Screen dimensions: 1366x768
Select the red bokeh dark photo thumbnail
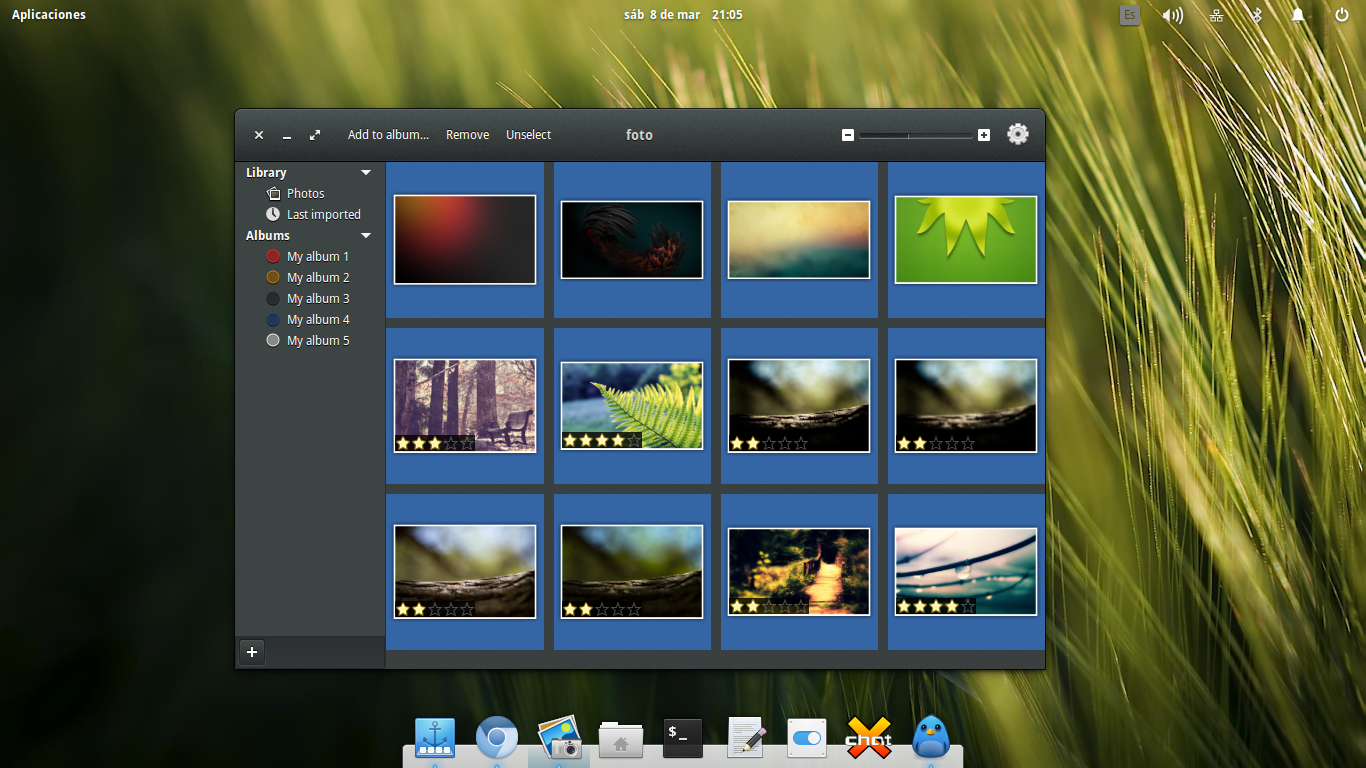(465, 240)
